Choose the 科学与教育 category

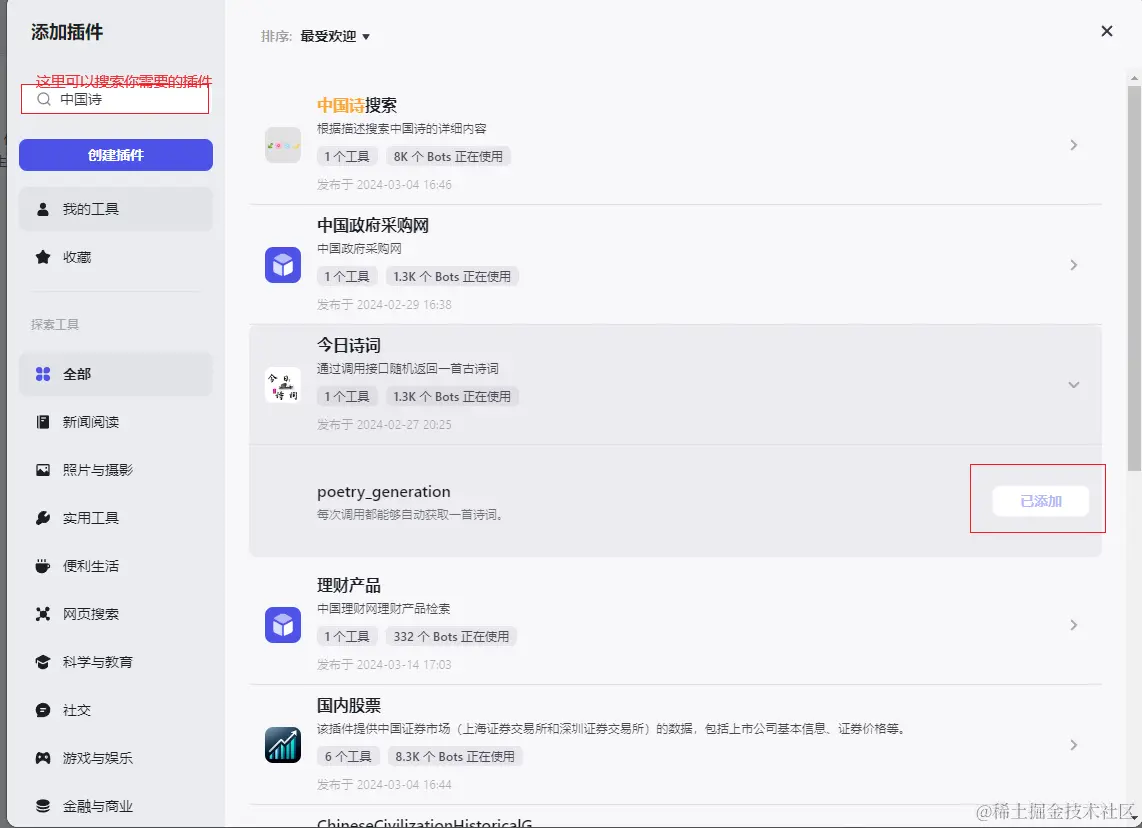pos(116,662)
